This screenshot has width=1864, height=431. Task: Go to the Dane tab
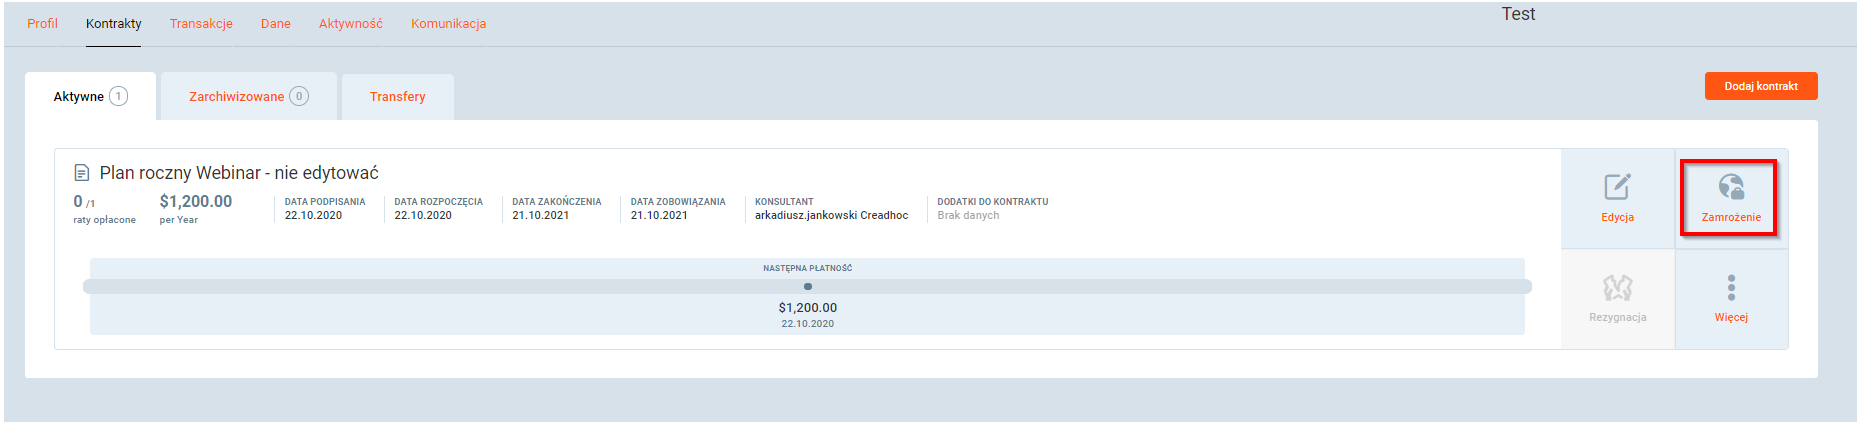pos(276,23)
